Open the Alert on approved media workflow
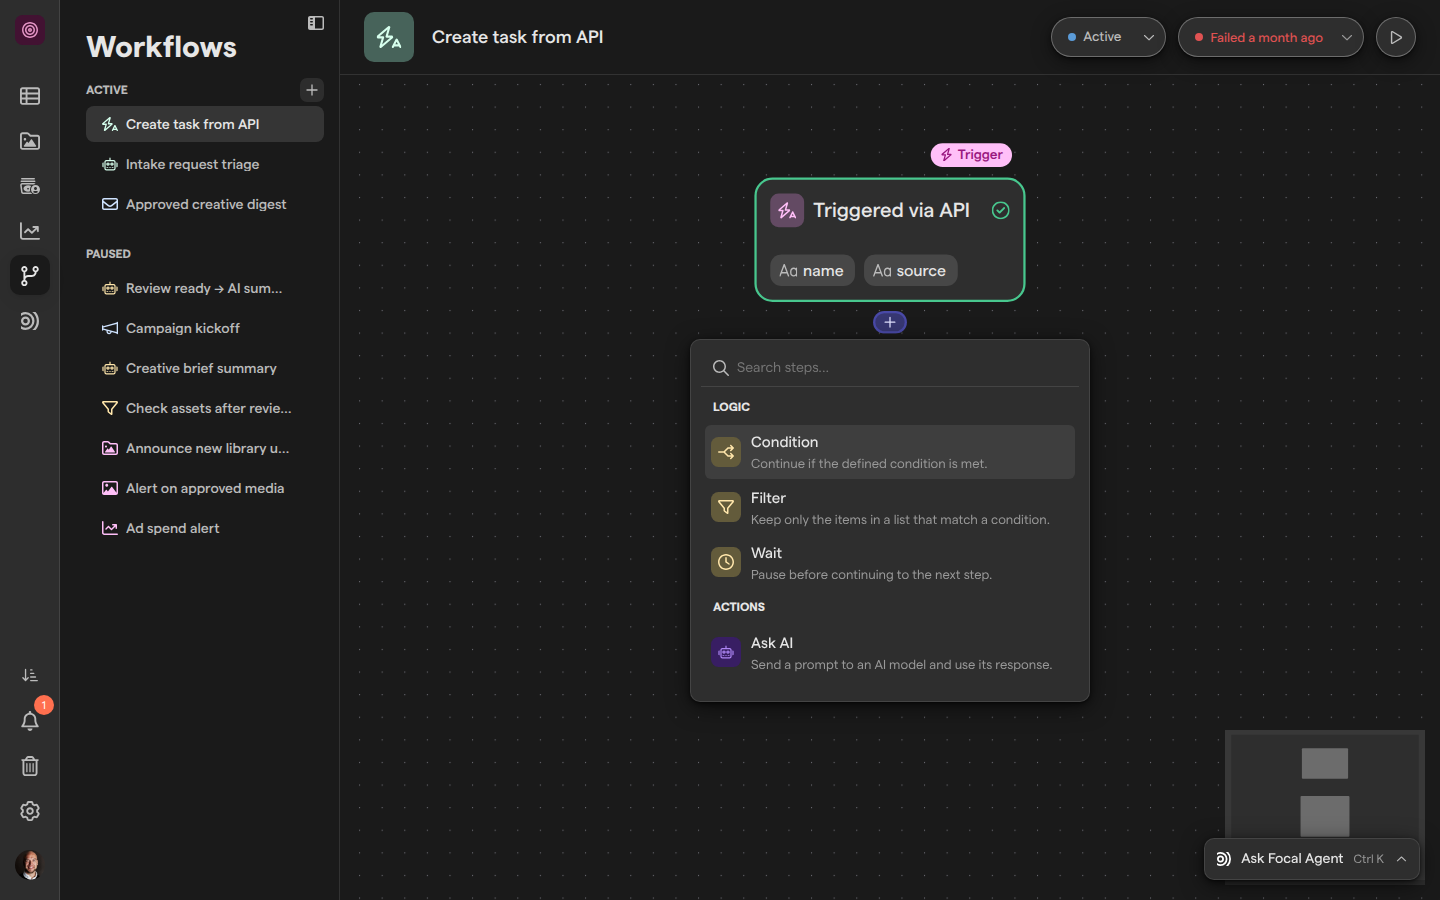 (x=205, y=488)
